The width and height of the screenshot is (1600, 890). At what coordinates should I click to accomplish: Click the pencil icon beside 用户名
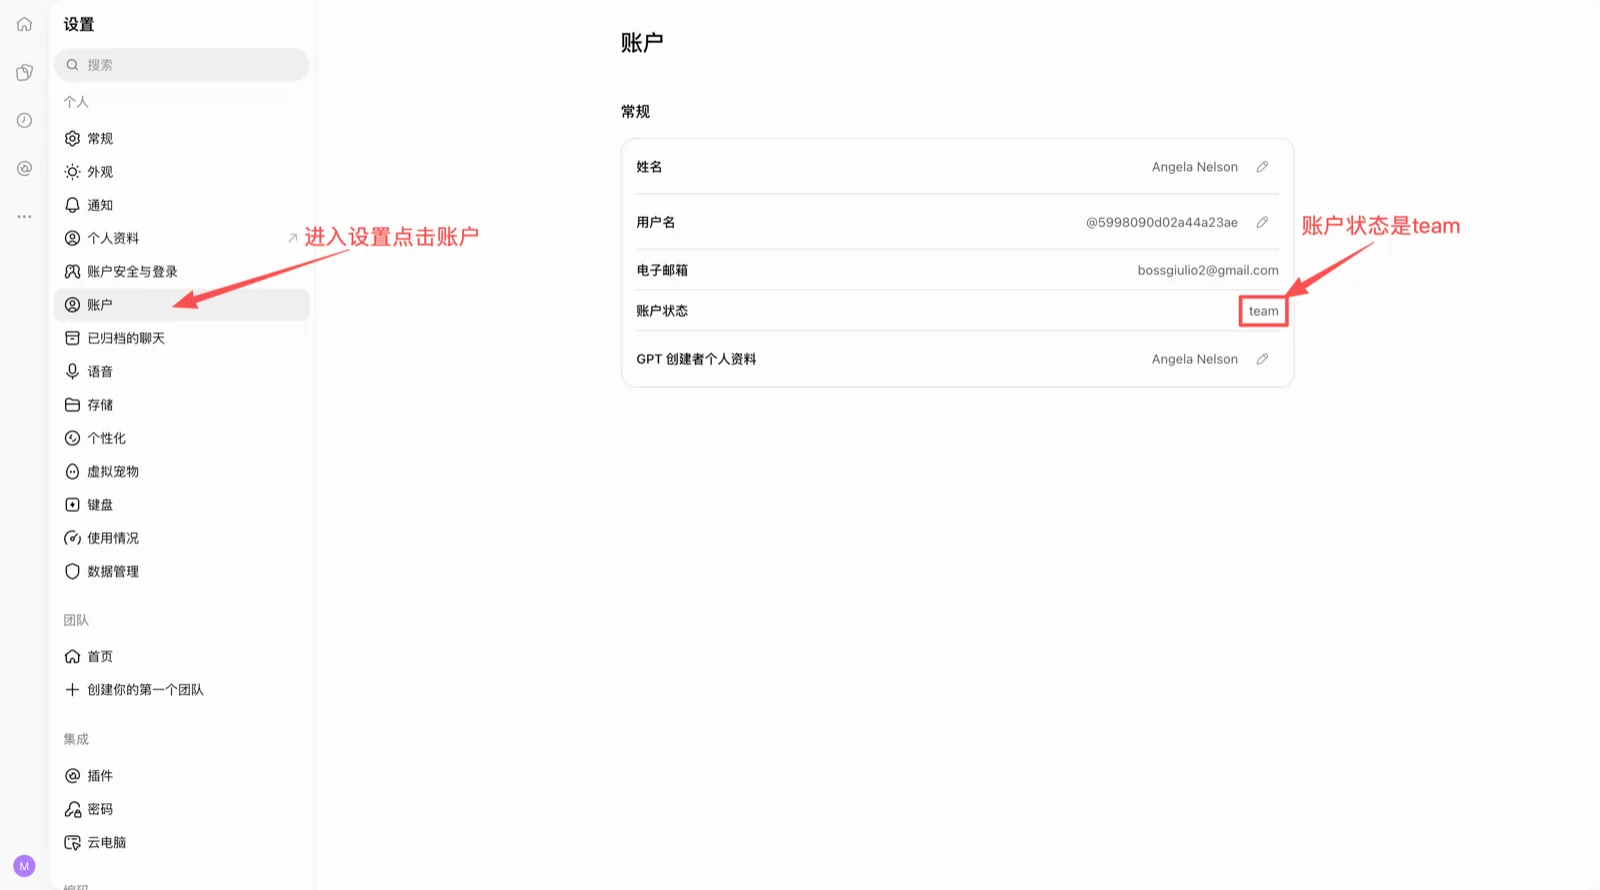point(1262,222)
